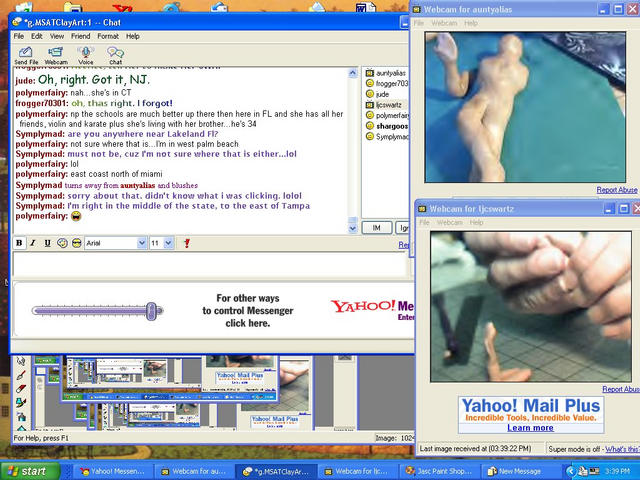Open the View menu in chat window
640x480 pixels.
[57, 36]
